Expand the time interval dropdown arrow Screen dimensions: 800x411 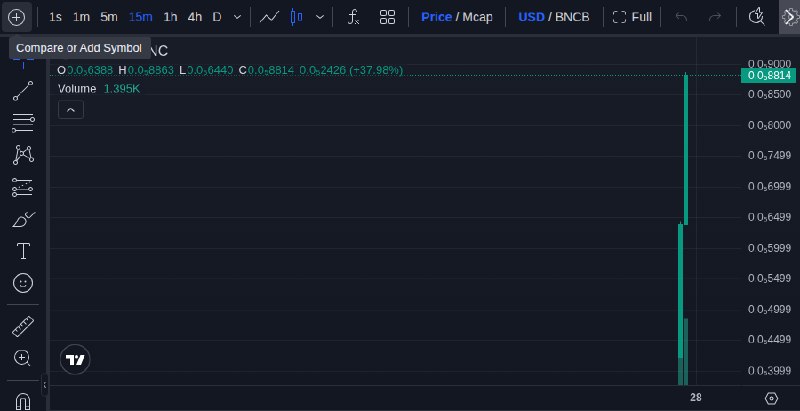[x=237, y=17]
